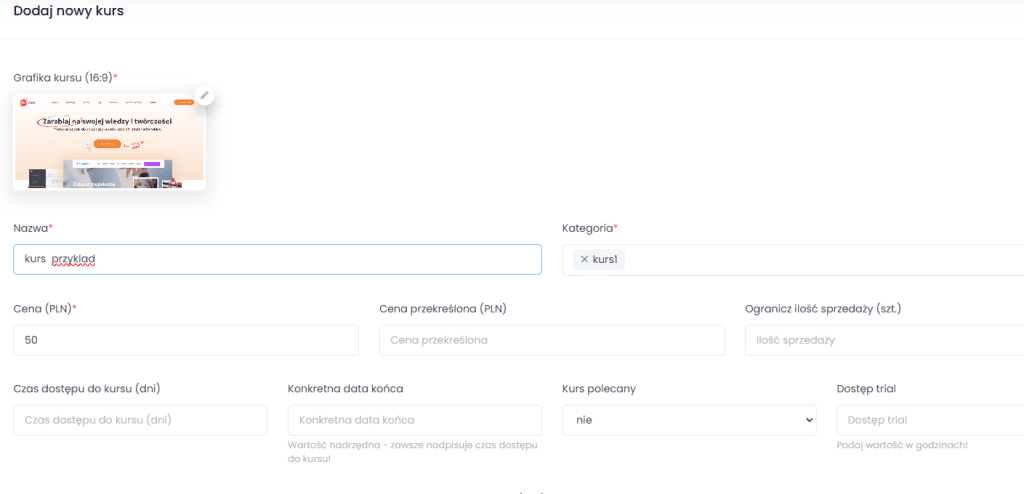
Task: Remove the kurs1 category tag
Action: (584, 260)
